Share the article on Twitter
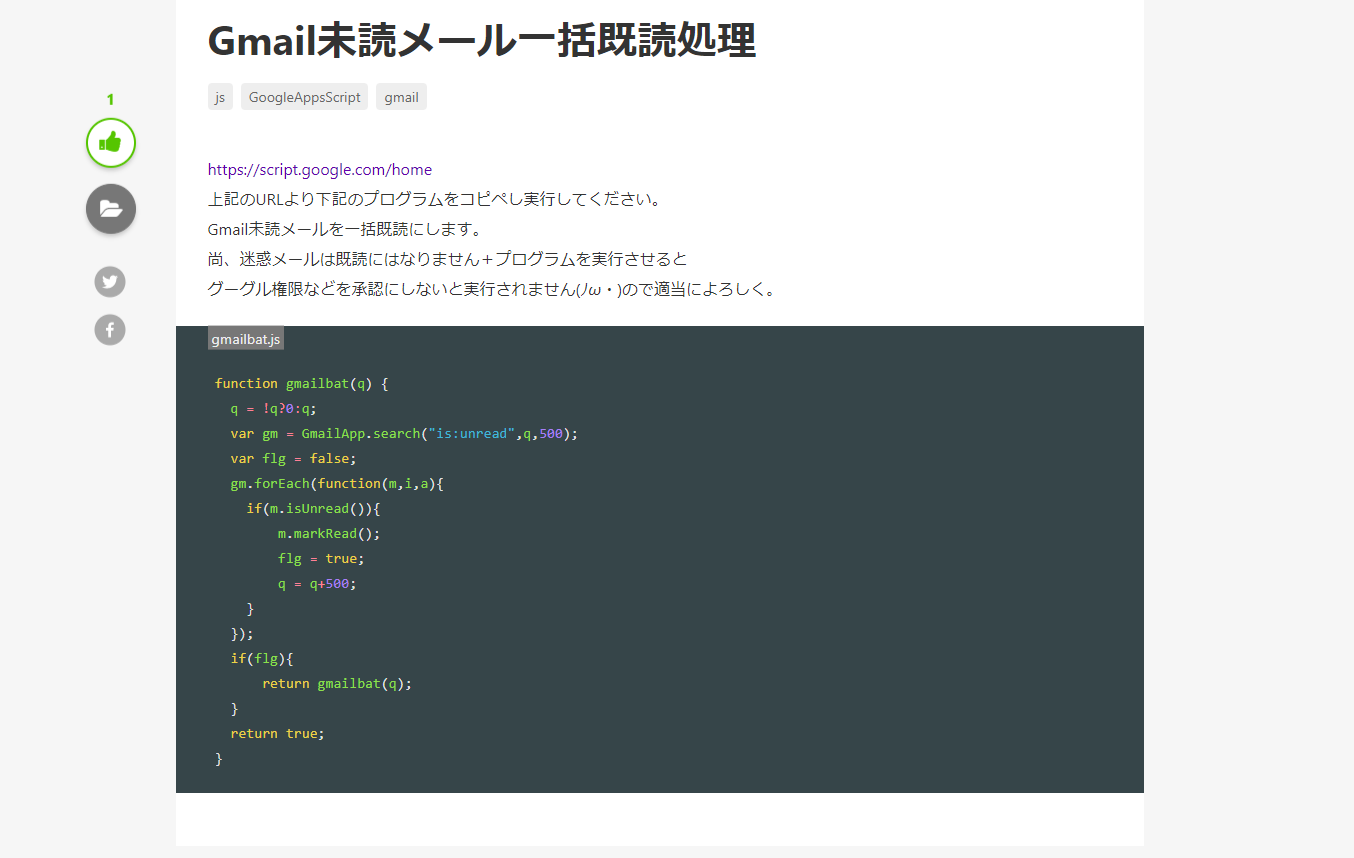This screenshot has width=1354, height=858. coord(110,282)
